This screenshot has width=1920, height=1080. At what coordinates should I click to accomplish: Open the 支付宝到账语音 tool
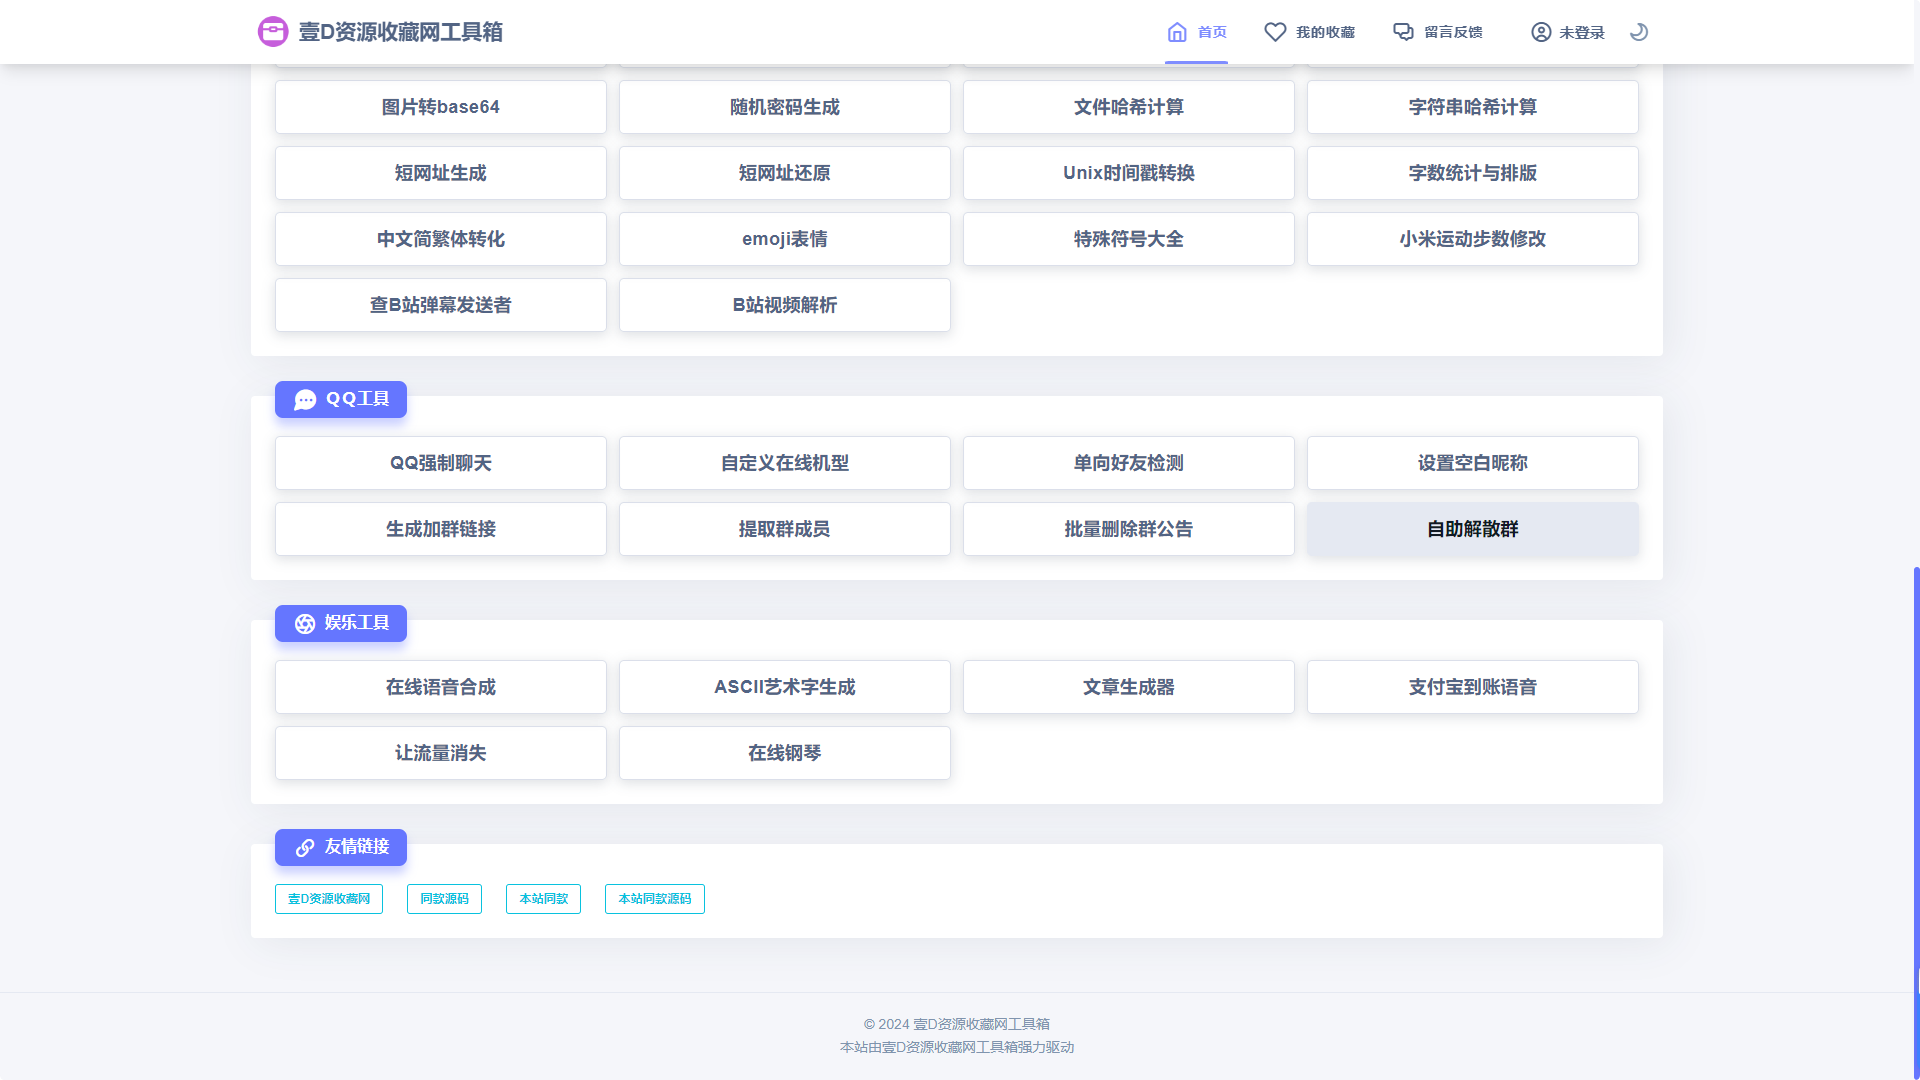(x=1472, y=687)
